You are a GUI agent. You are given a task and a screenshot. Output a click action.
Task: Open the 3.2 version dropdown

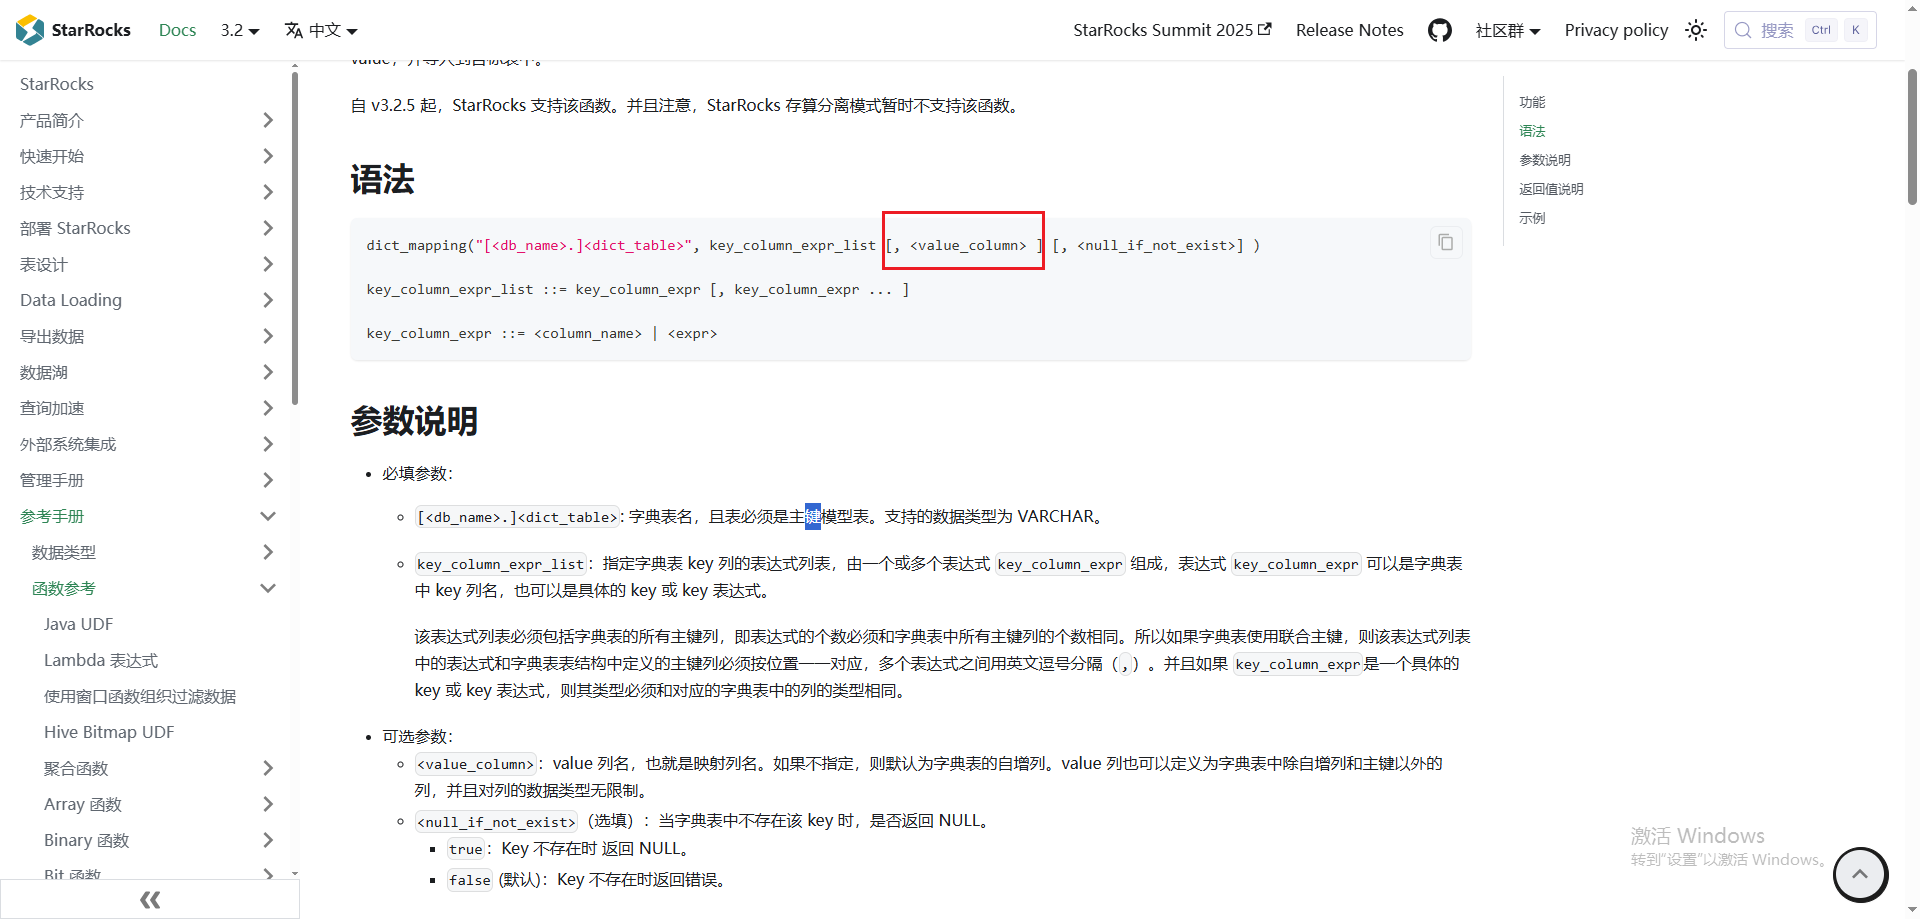point(240,30)
